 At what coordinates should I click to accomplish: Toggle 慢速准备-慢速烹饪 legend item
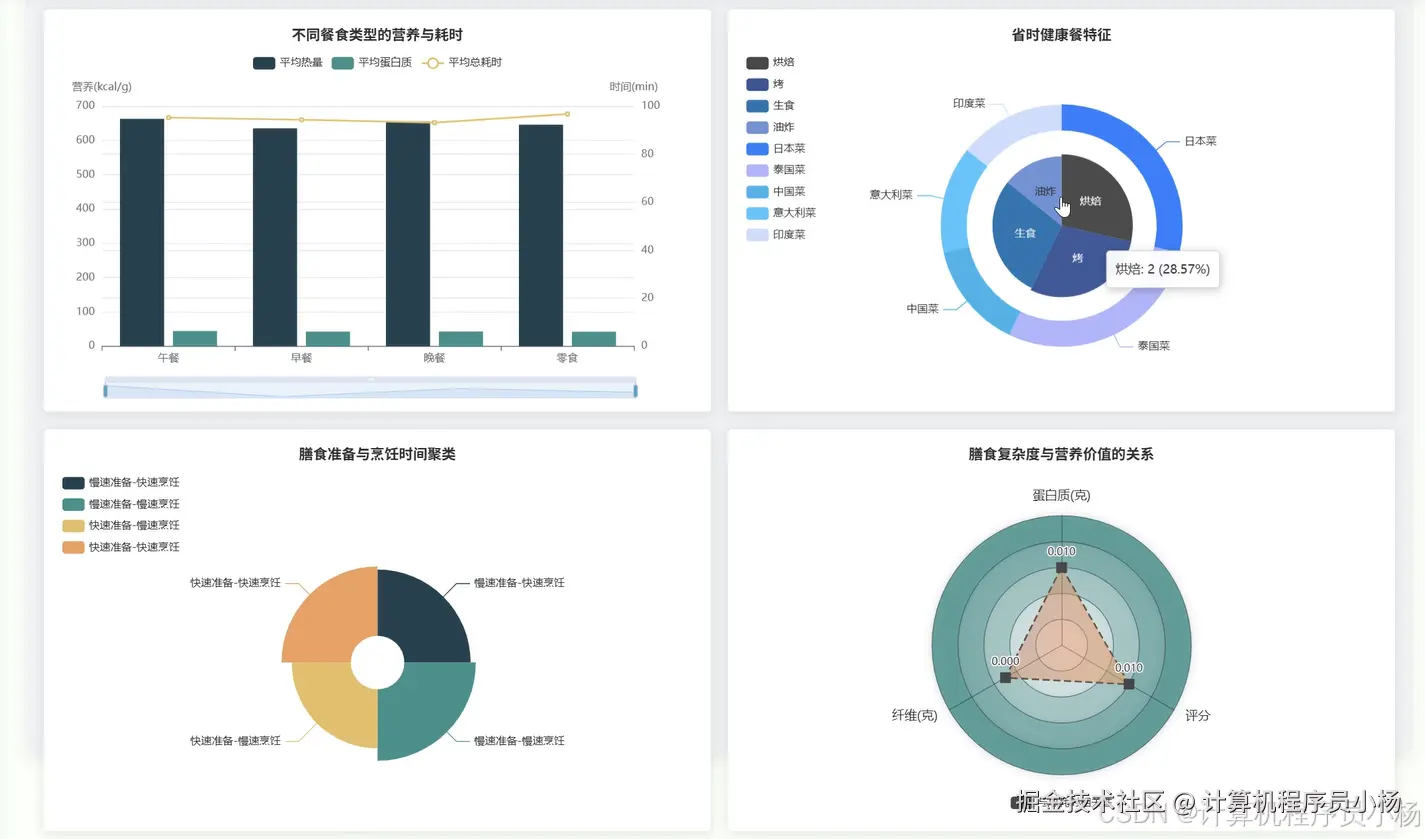[x=121, y=504]
